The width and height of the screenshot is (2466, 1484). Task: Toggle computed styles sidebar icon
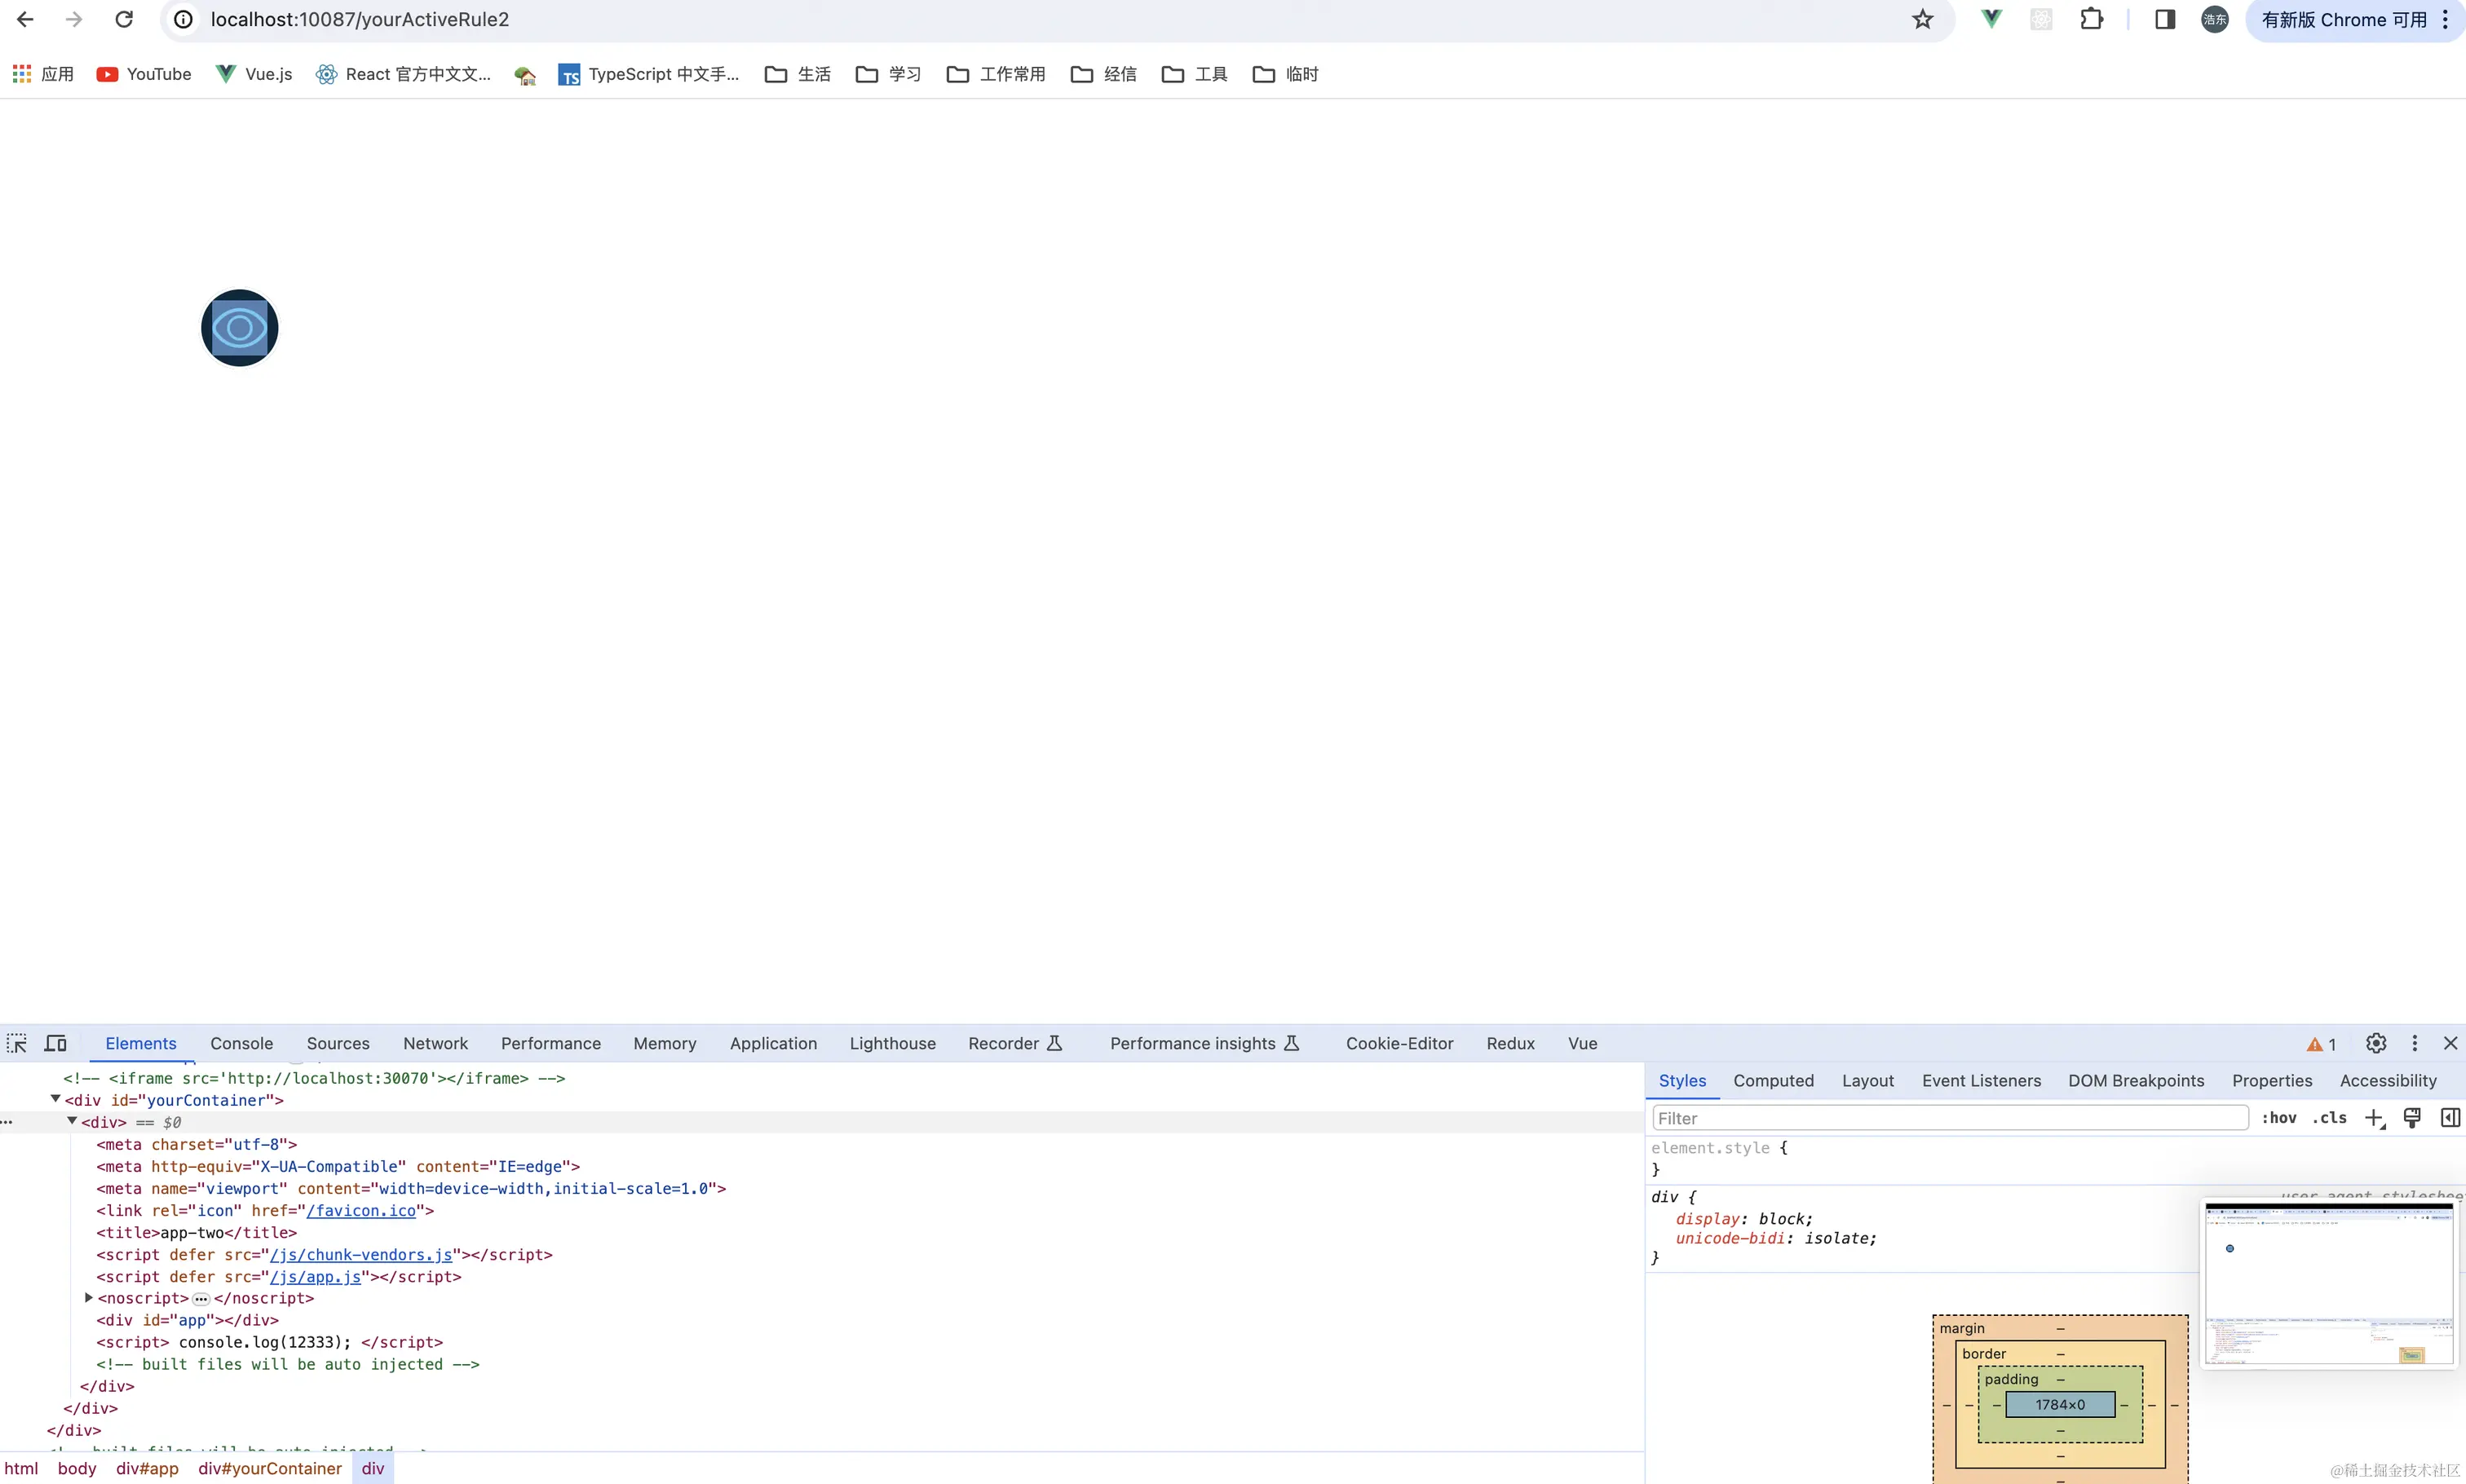tap(2450, 1118)
